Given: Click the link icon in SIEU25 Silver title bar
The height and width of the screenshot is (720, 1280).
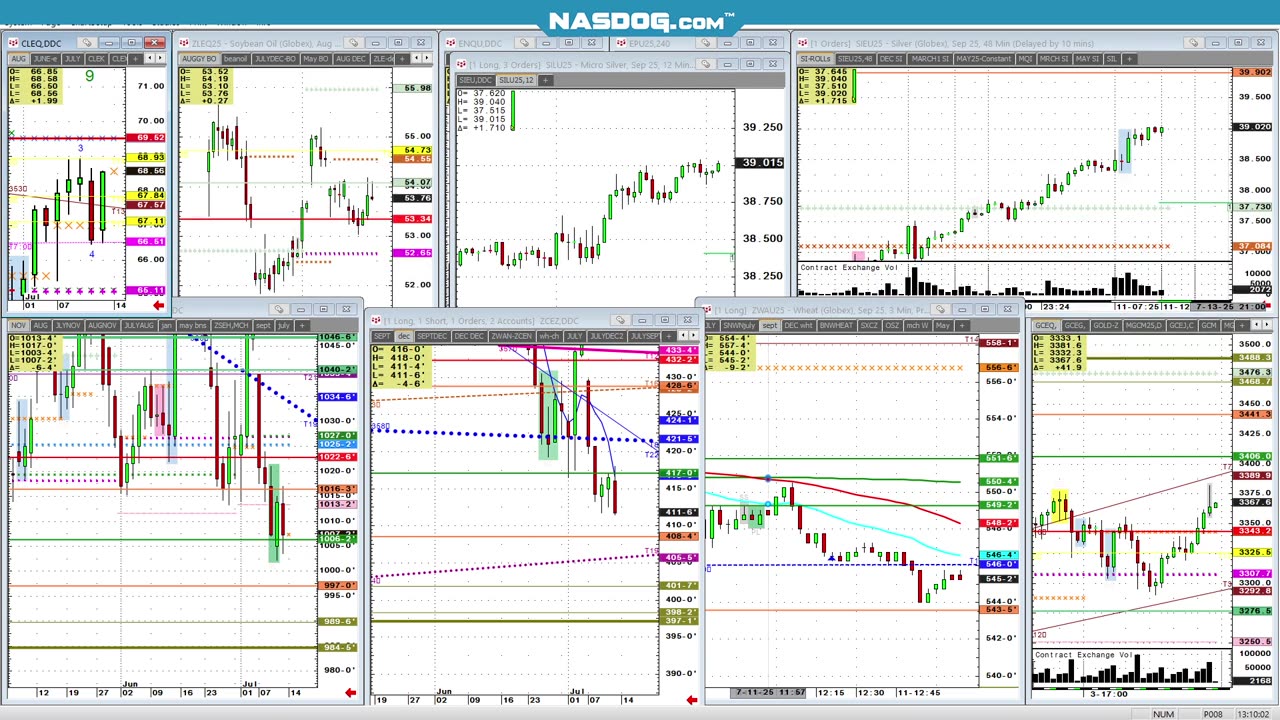Looking at the screenshot, I should point(1192,43).
